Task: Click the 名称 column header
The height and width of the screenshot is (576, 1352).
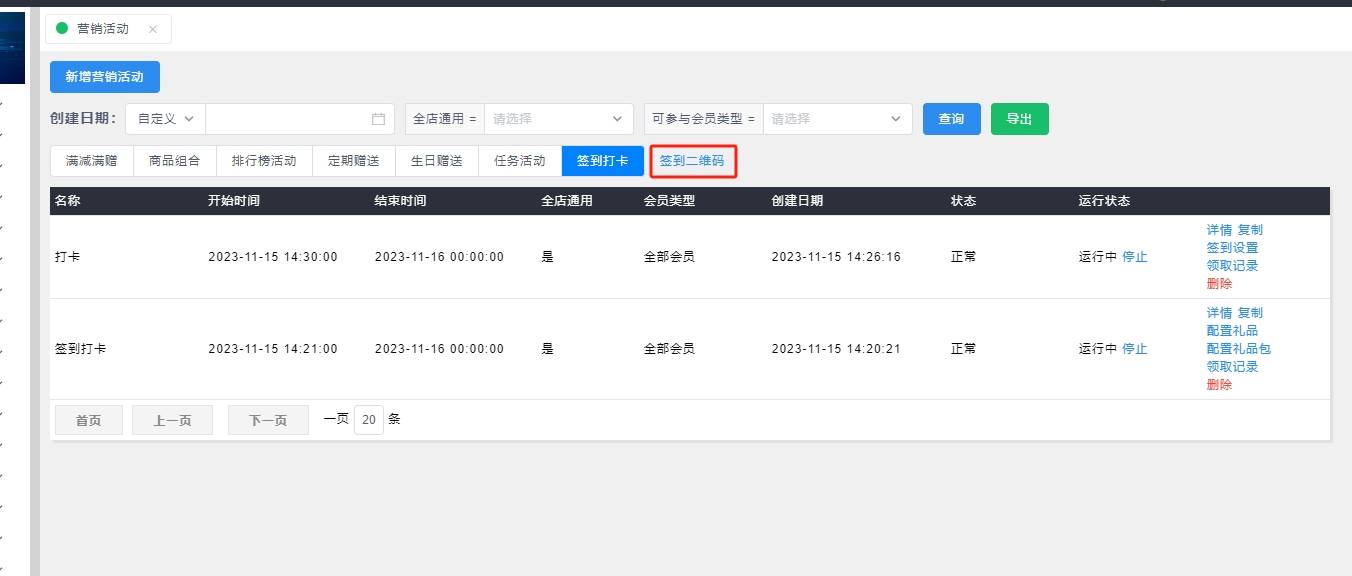Action: coord(68,201)
